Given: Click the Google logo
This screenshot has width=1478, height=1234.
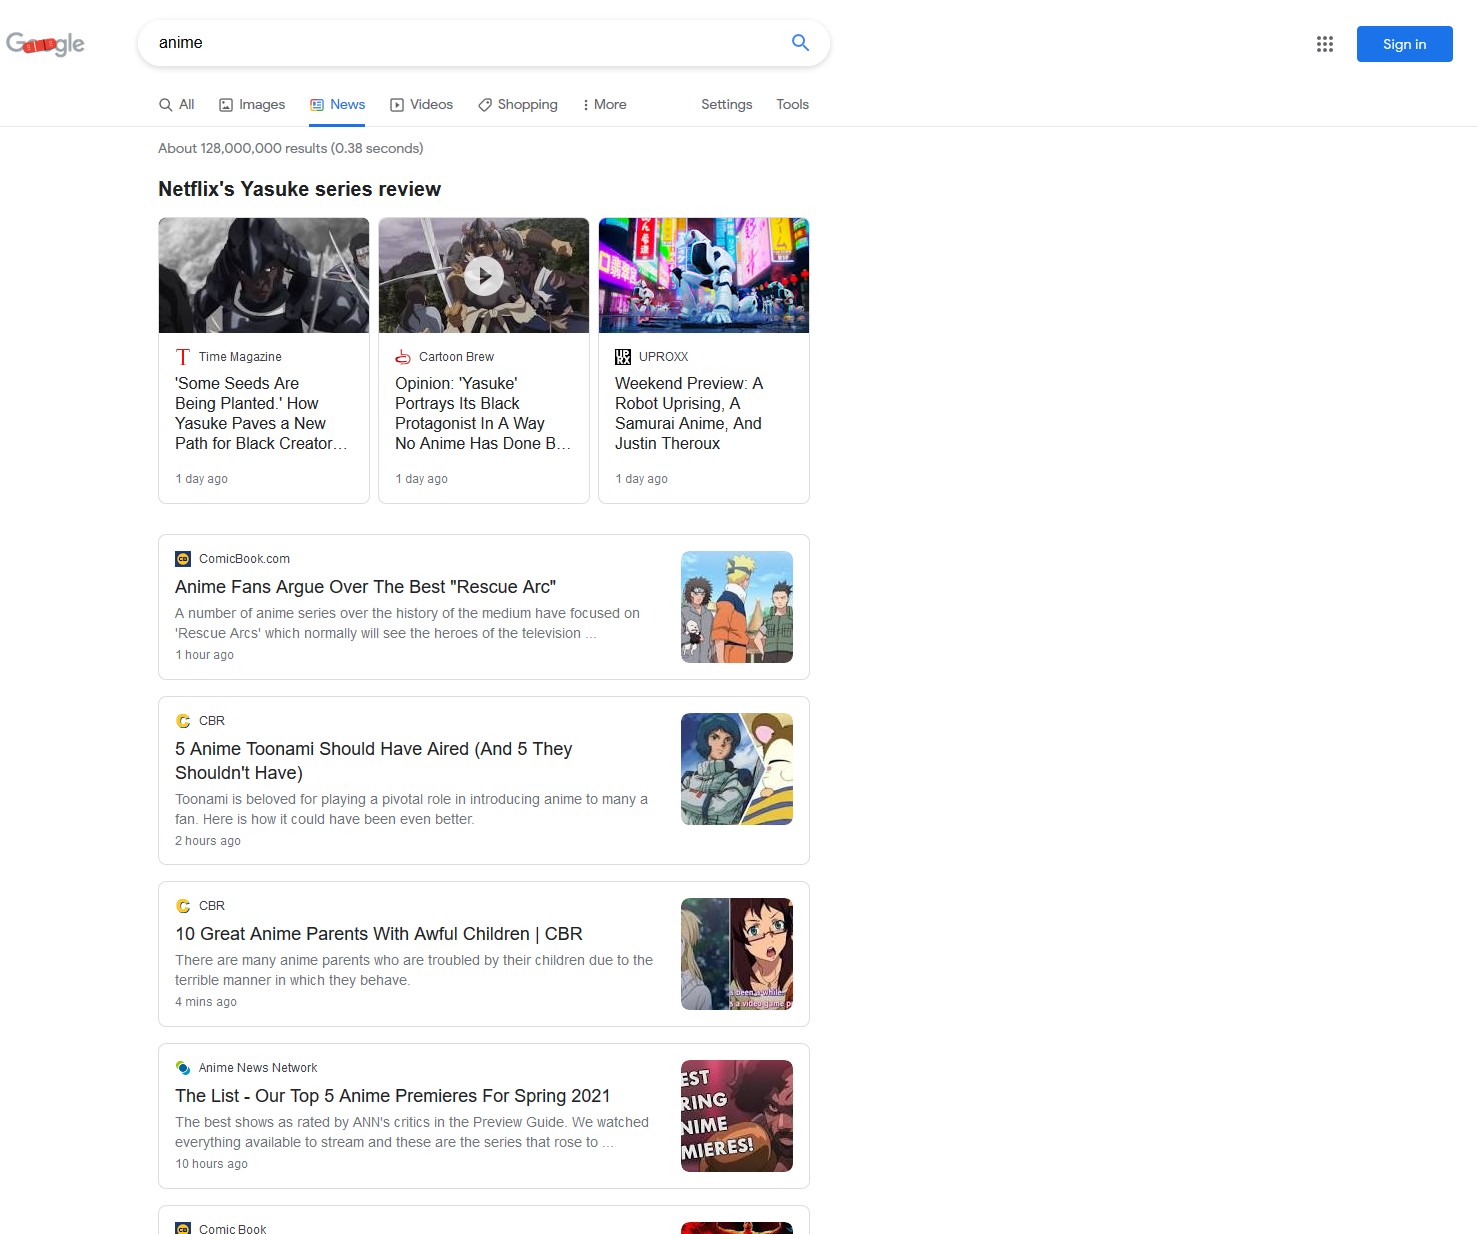Looking at the screenshot, I should click(45, 44).
